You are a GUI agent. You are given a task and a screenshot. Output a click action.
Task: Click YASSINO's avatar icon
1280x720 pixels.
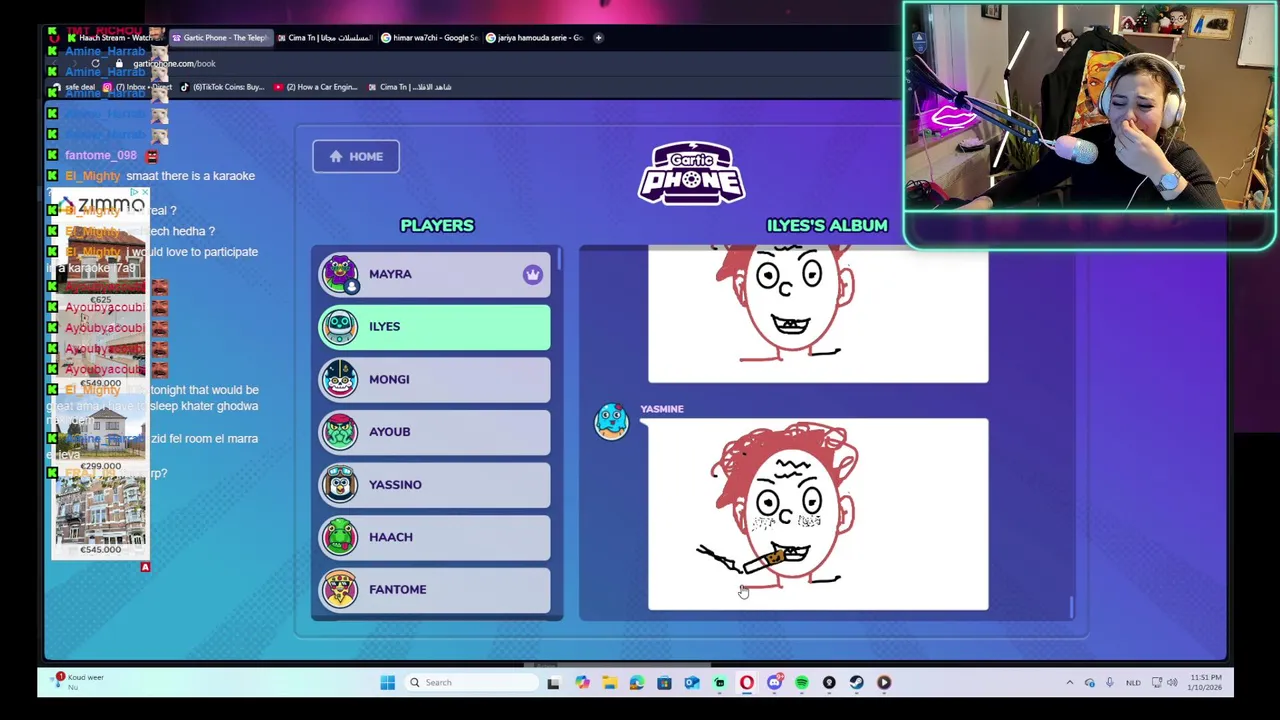click(340, 484)
